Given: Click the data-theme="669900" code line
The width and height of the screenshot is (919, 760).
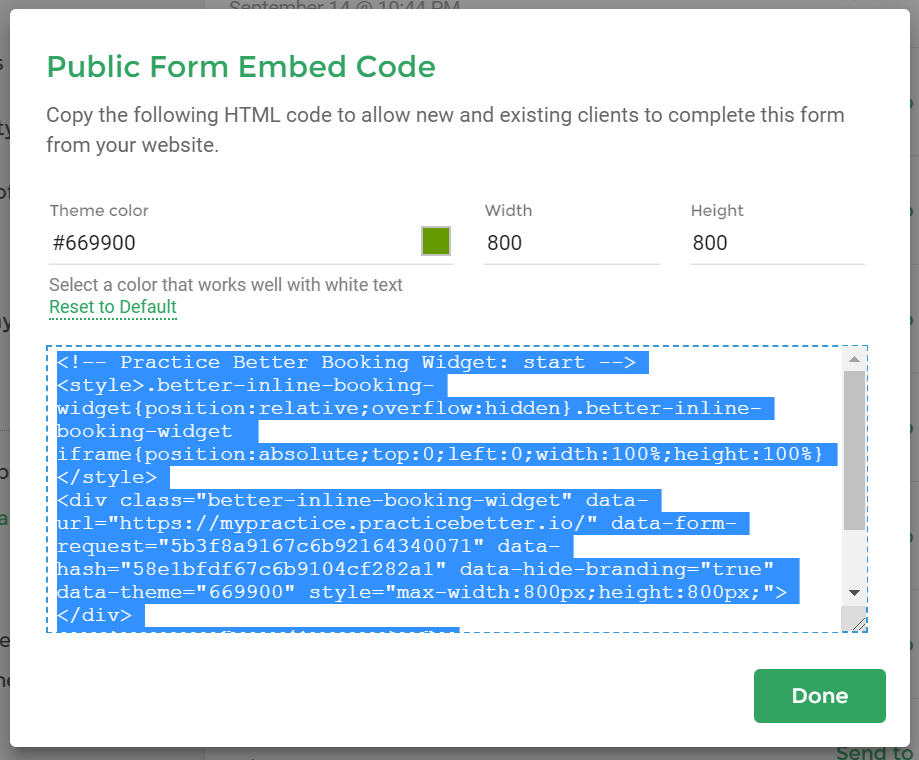Looking at the screenshot, I should 422,592.
